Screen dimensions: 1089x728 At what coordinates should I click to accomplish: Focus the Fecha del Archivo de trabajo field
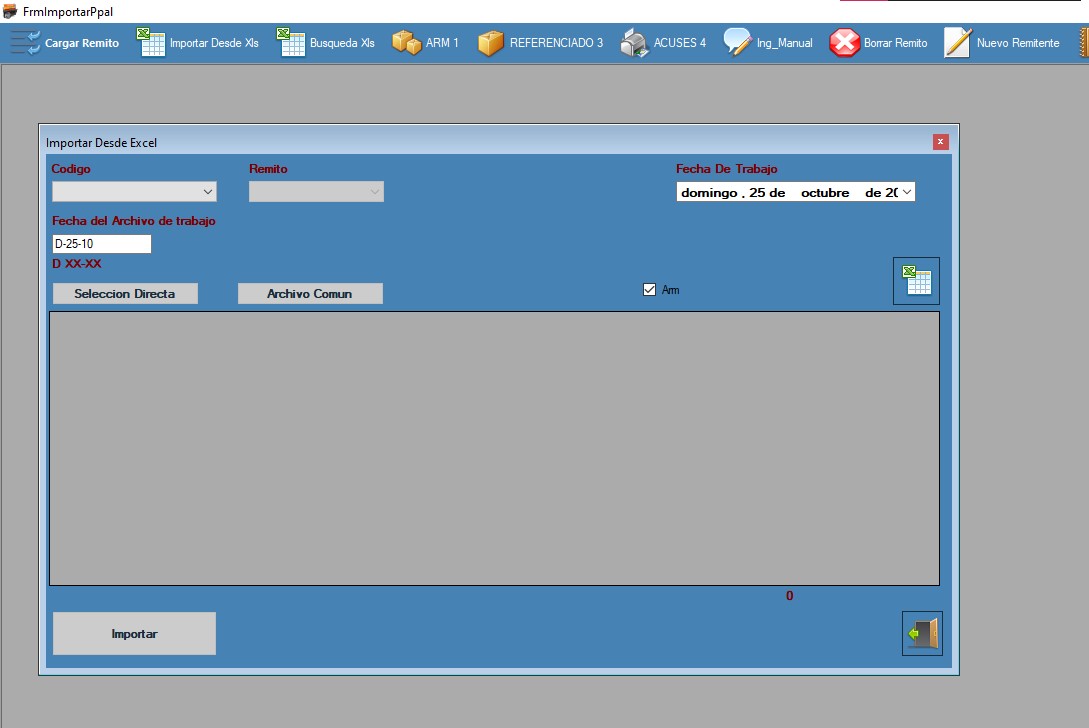101,244
